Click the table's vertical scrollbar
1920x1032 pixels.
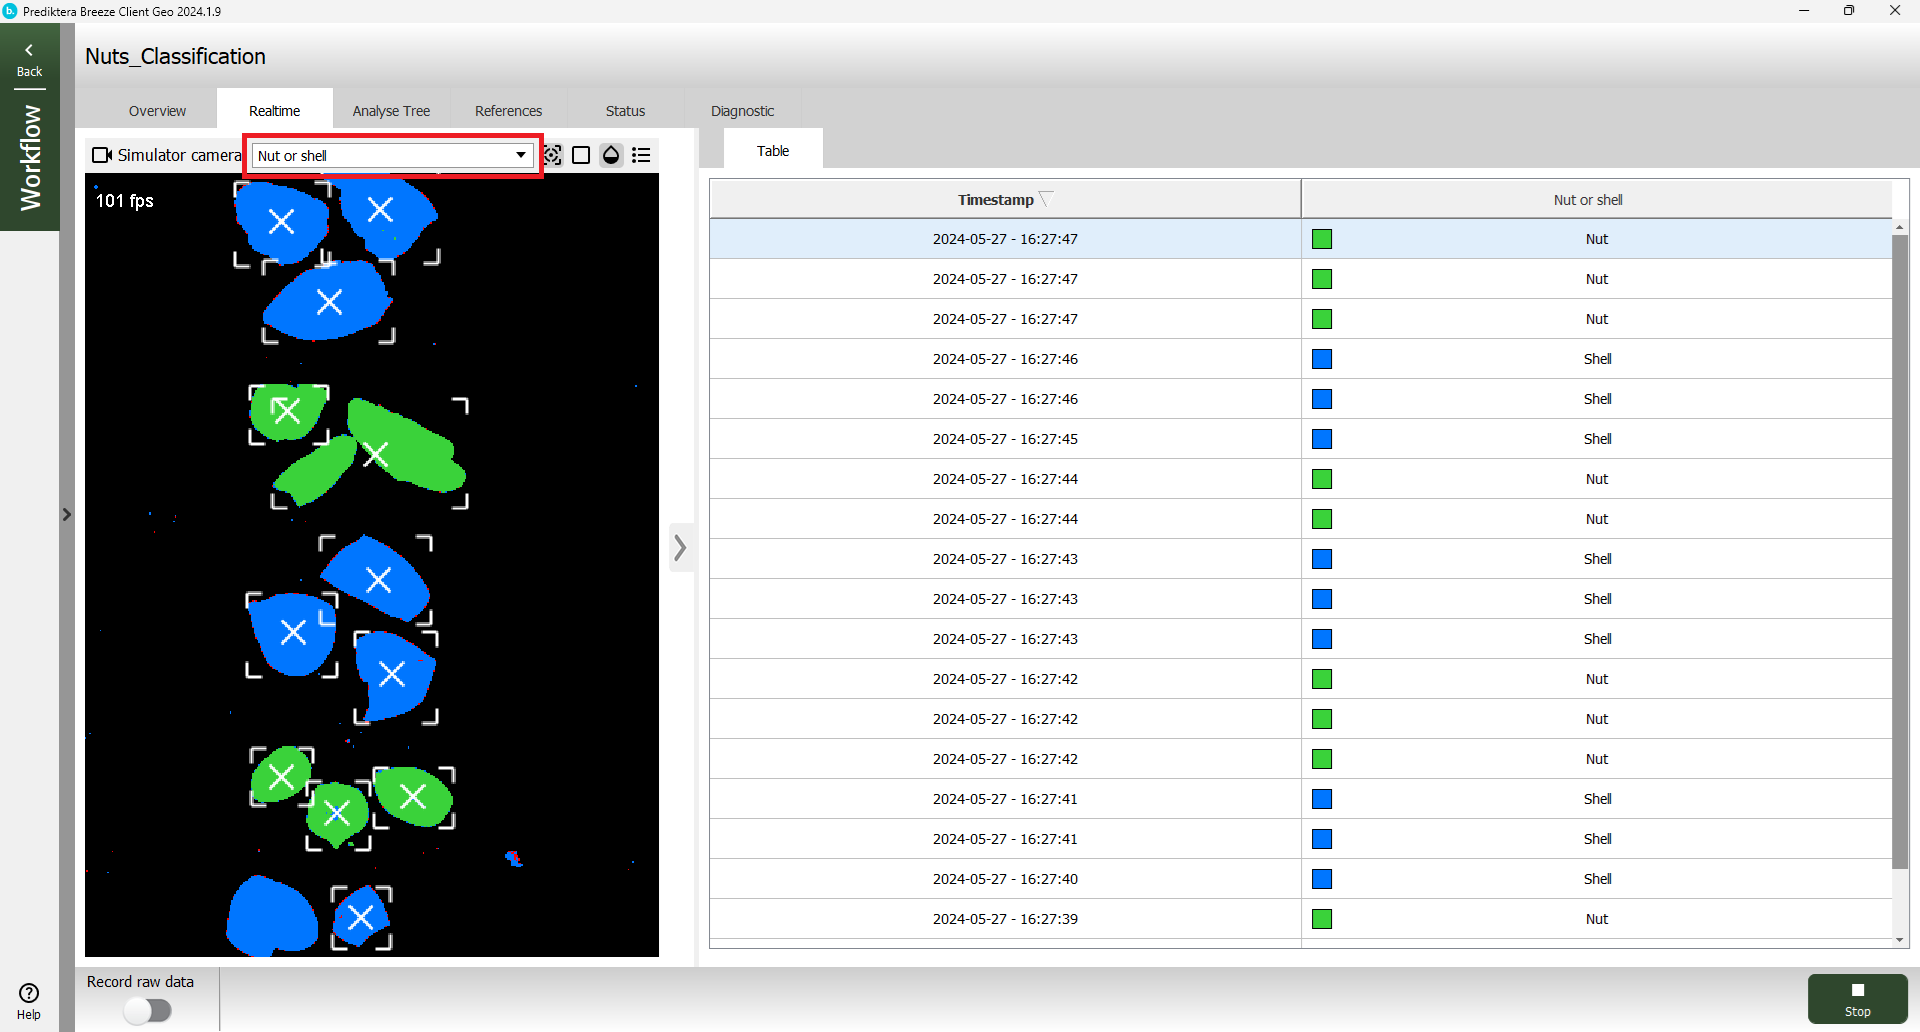tap(1899, 550)
